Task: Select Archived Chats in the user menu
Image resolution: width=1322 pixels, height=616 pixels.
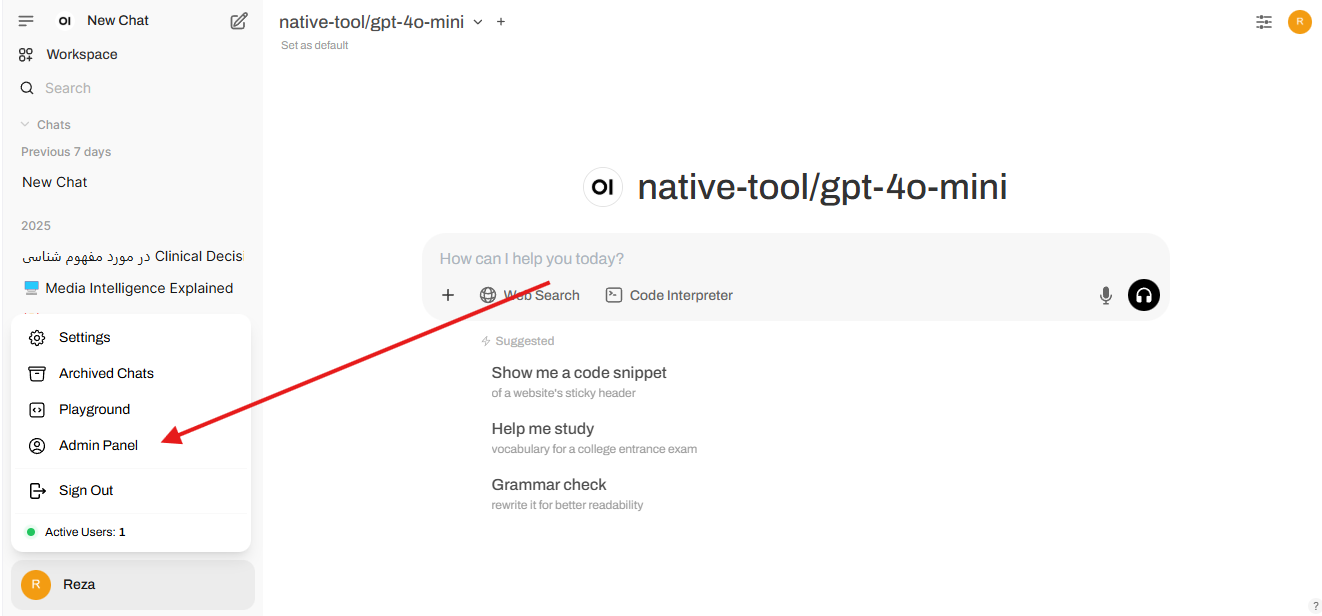Action: tap(106, 373)
